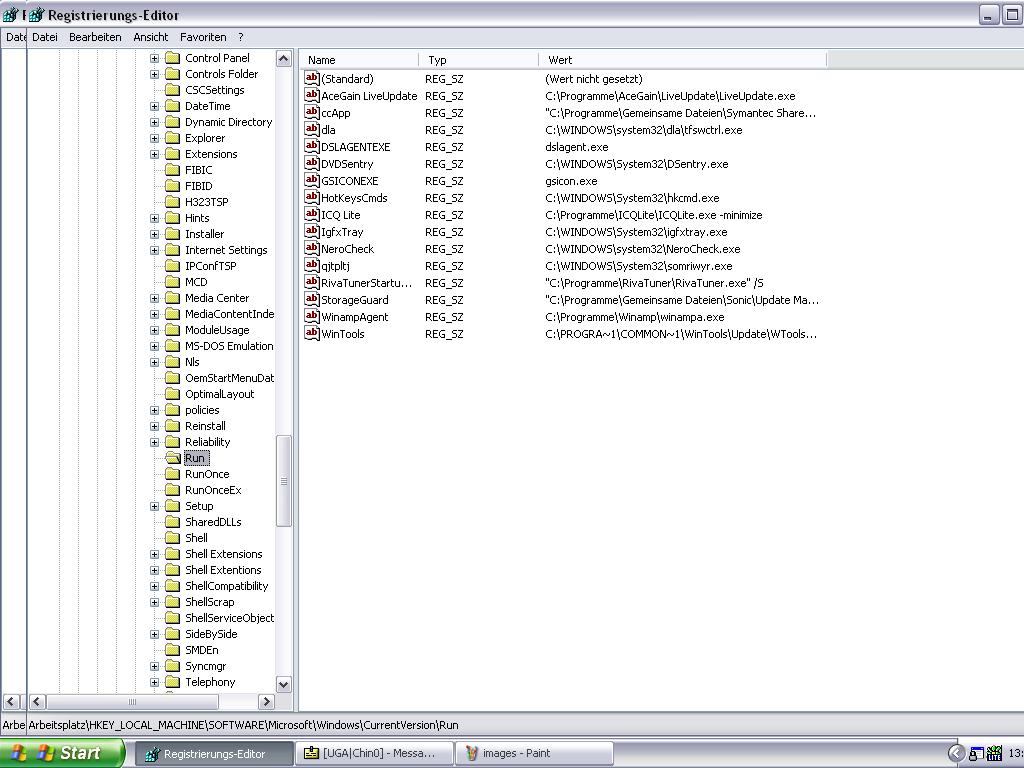This screenshot has width=1024, height=768.
Task: Switch to Registrierungs-Editor taskbar button
Action: click(214, 754)
